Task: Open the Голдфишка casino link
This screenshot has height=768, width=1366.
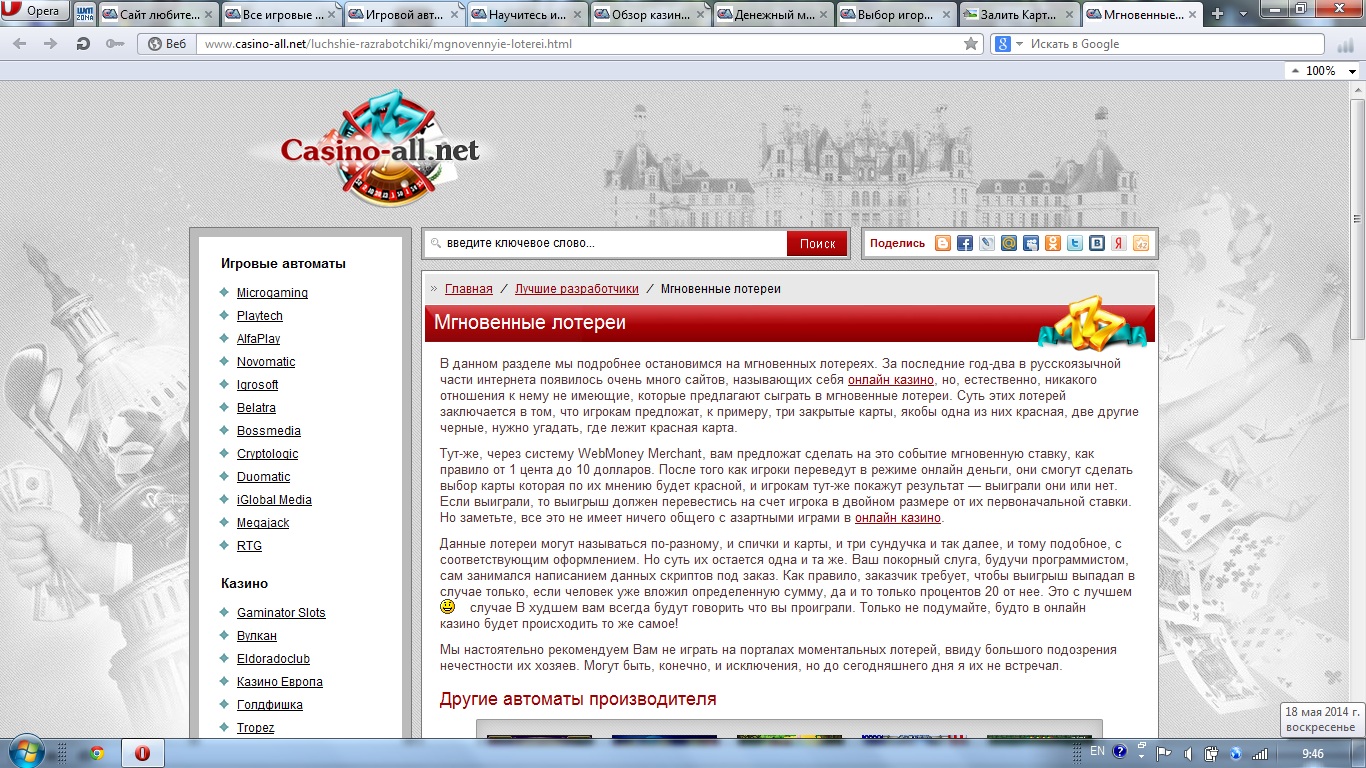Action: pos(270,705)
